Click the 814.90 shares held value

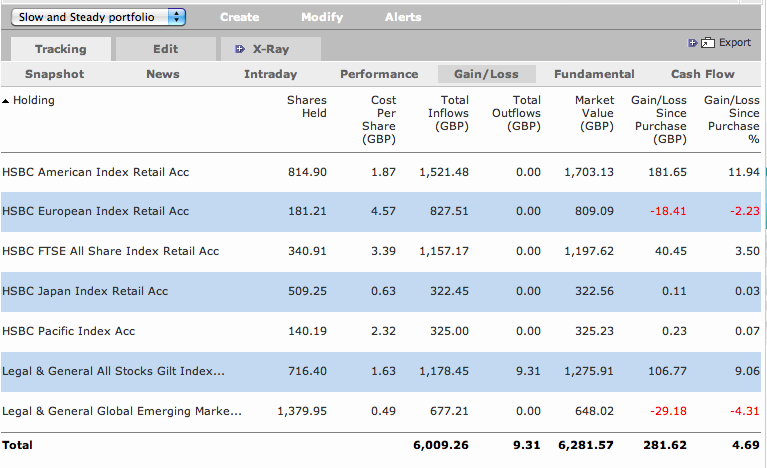[307, 172]
